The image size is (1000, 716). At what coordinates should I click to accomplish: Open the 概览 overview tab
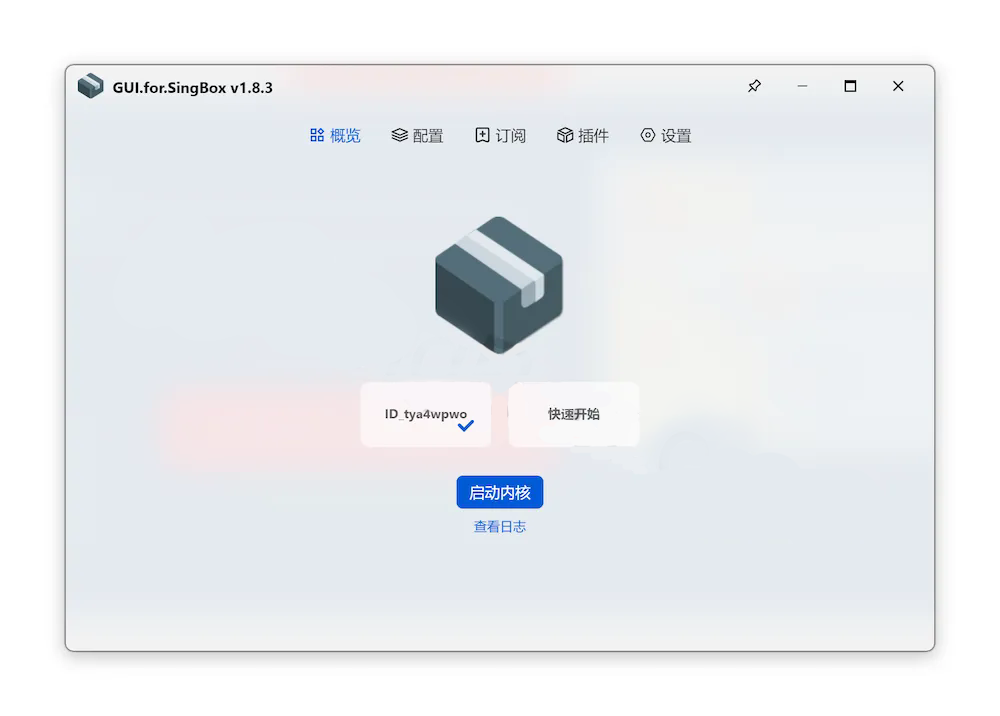pos(335,135)
